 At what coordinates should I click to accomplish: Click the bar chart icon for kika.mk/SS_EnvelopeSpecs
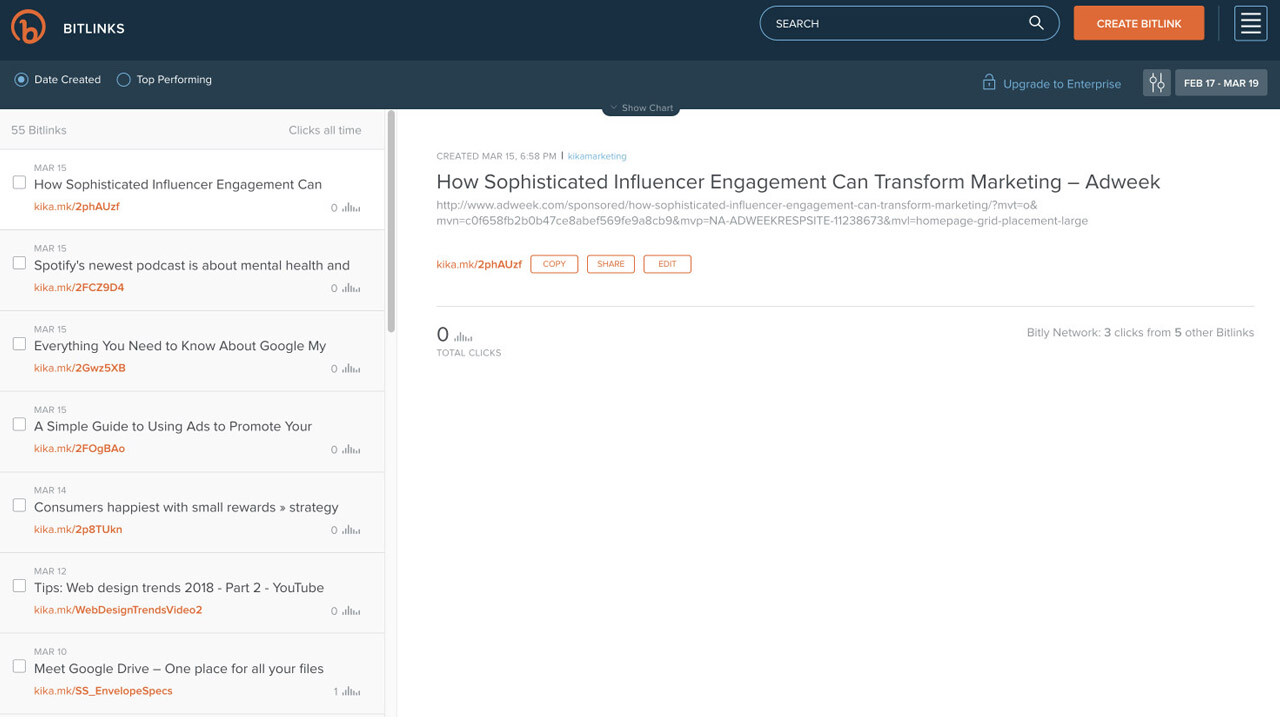point(351,691)
